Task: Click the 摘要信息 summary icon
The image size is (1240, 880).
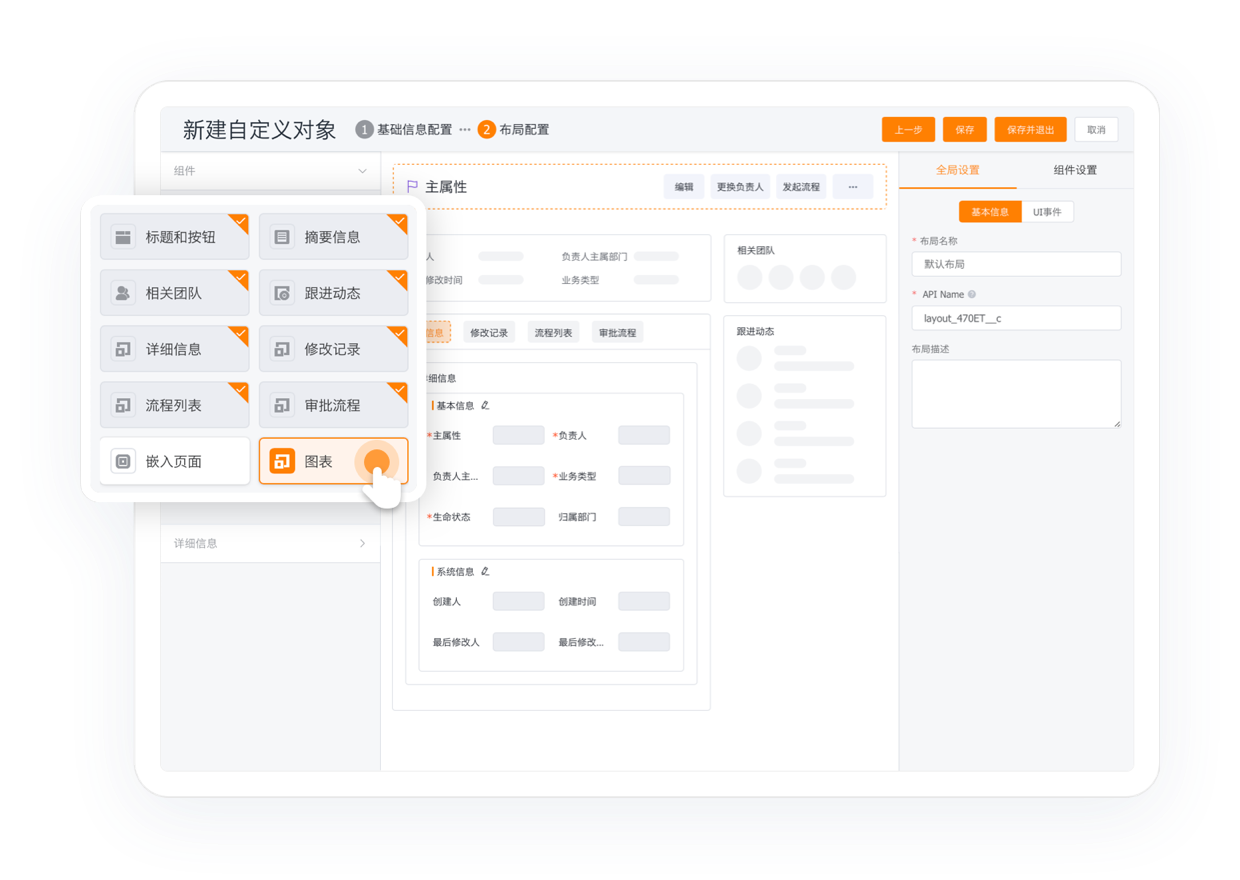Action: 282,237
